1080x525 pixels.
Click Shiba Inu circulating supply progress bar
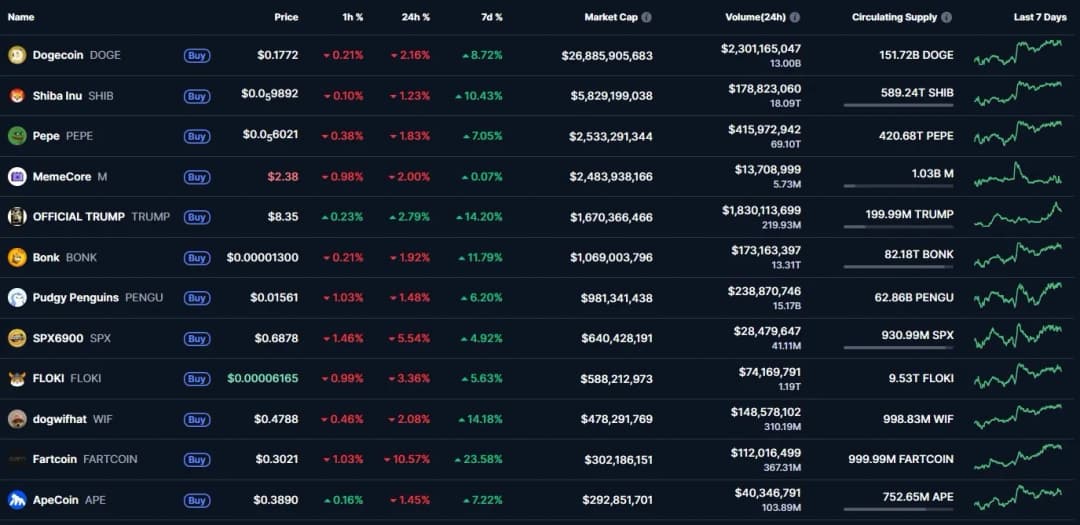tap(898, 105)
